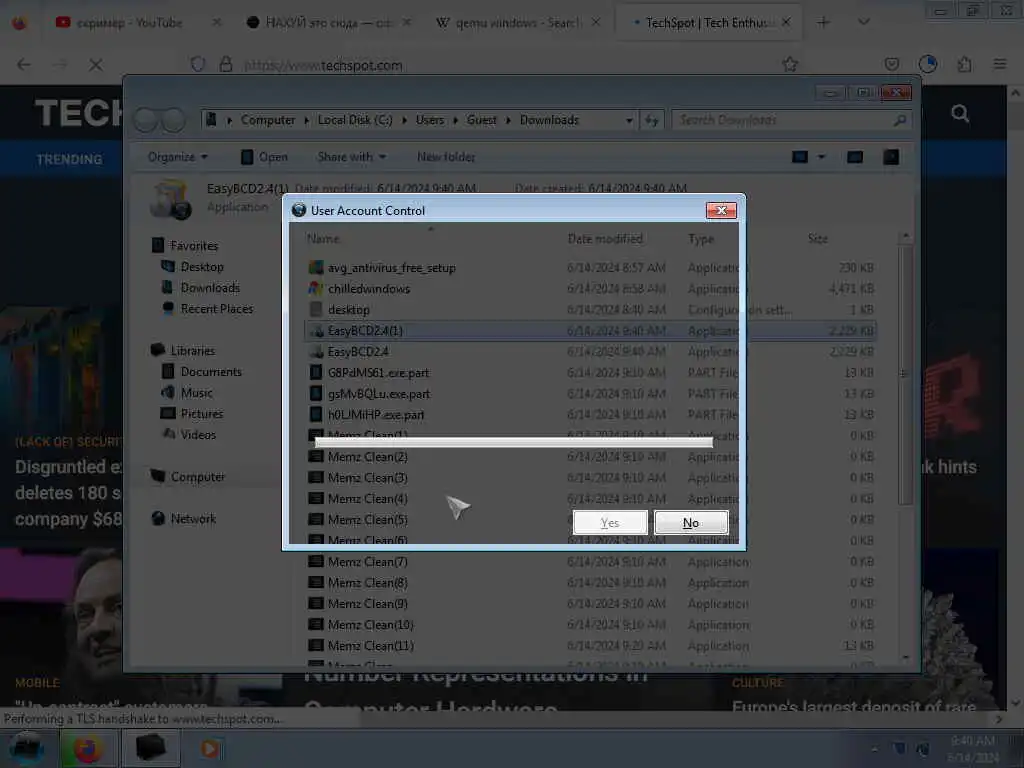Select Network in navigation pane
This screenshot has width=1024, height=768.
click(193, 519)
